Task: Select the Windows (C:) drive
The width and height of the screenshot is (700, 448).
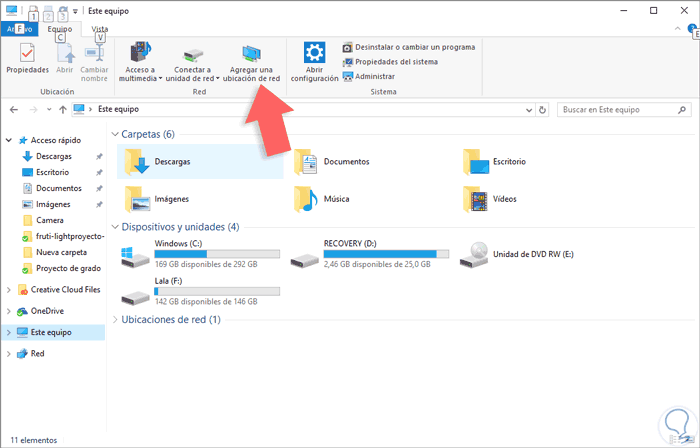Action: coord(200,254)
